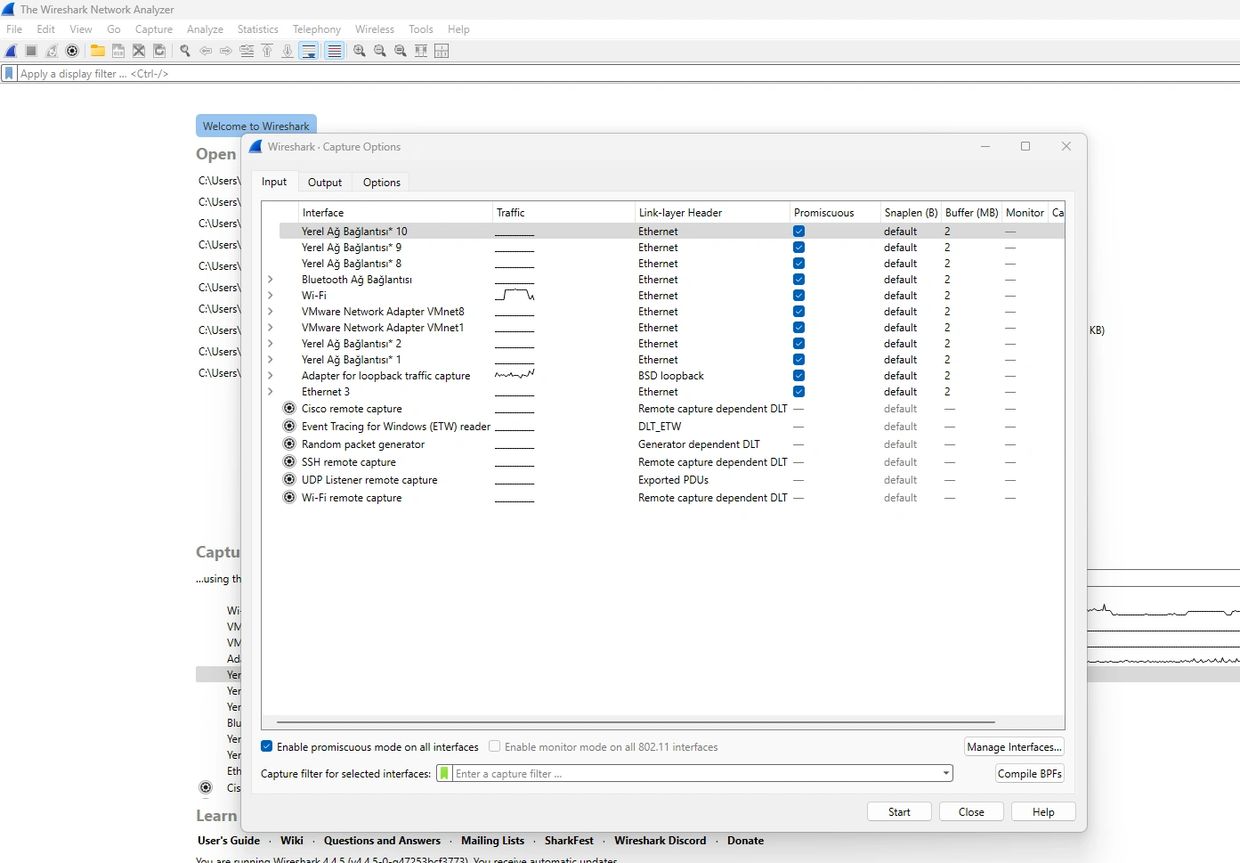Open the Statistics menu

point(258,29)
